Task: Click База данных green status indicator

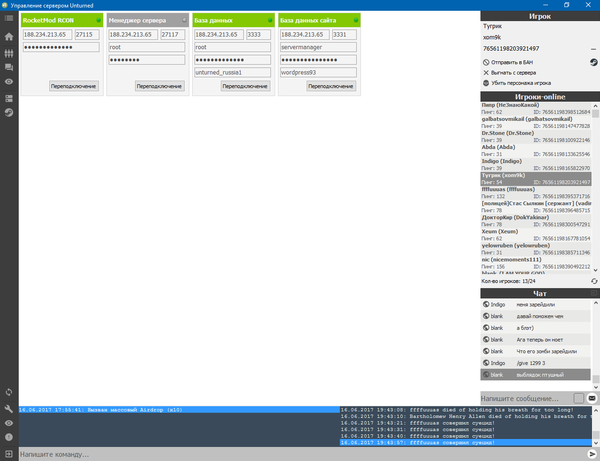Action: pos(270,20)
